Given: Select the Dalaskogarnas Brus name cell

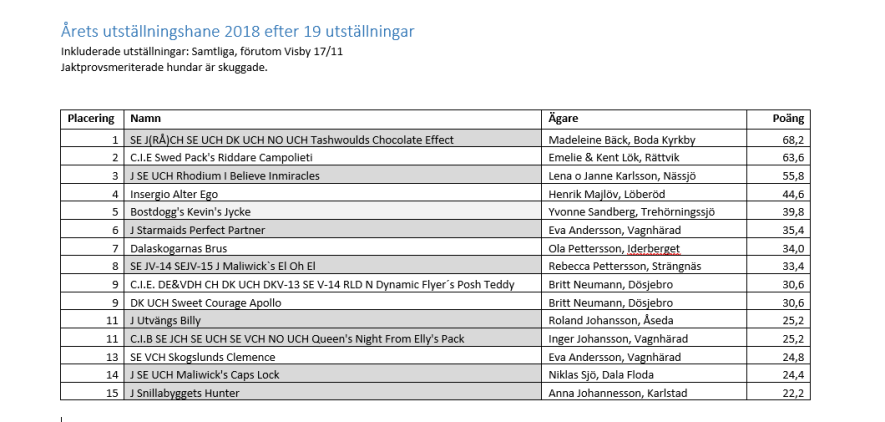Looking at the screenshot, I should 332,248.
